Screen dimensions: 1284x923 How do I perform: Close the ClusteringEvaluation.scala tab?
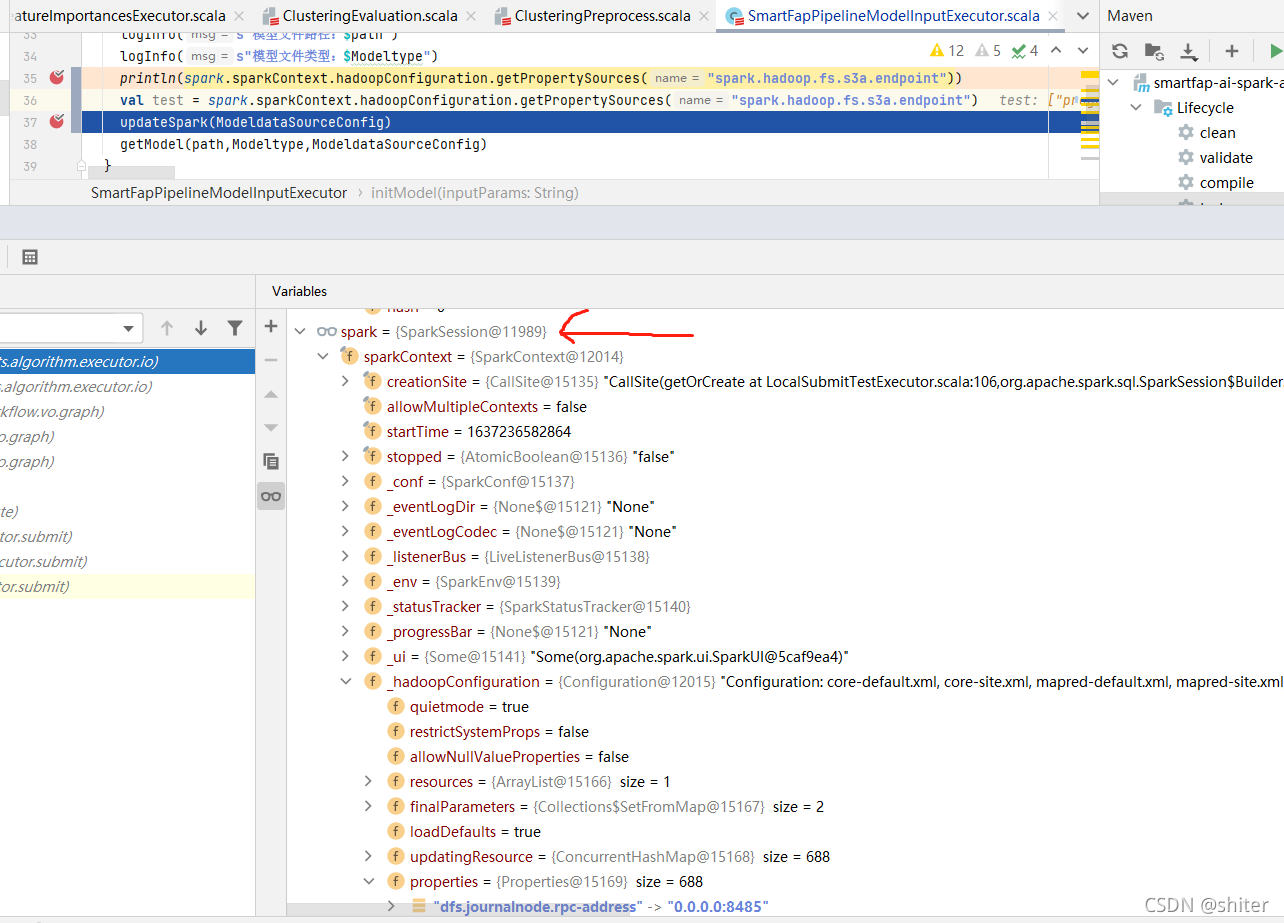(x=473, y=16)
